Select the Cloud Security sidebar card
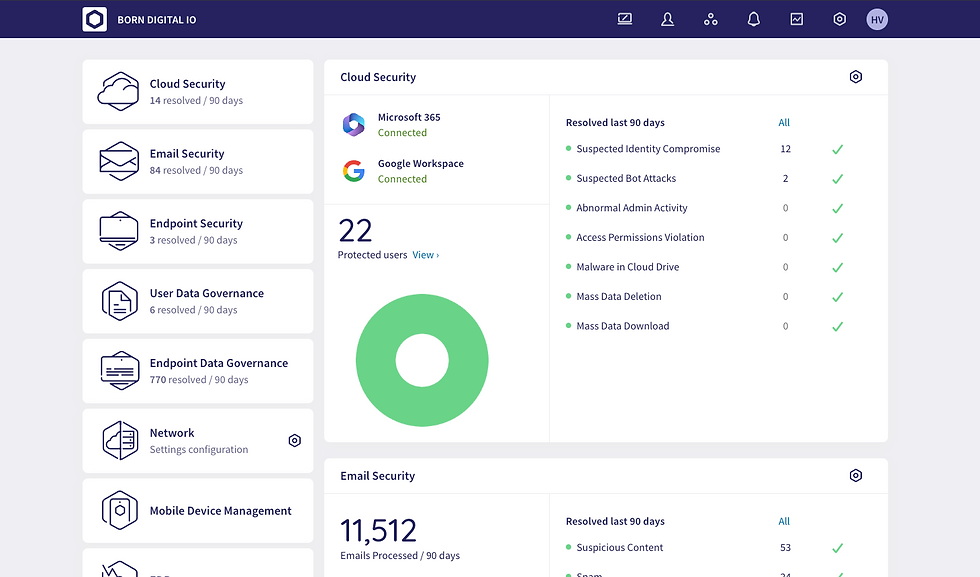The width and height of the screenshot is (980, 577). pyautogui.click(x=198, y=92)
